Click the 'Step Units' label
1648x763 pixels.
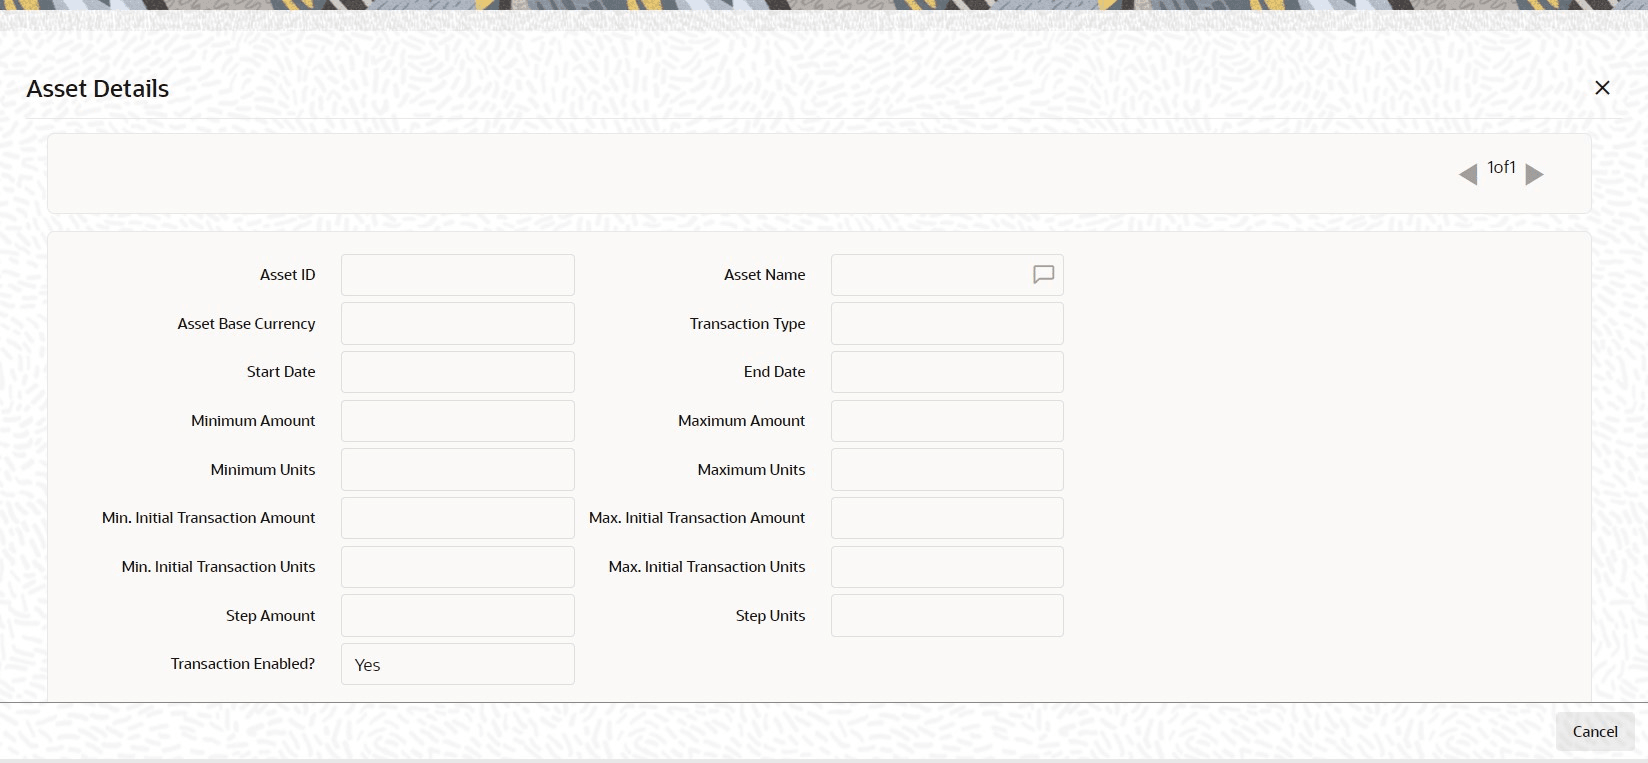click(770, 616)
